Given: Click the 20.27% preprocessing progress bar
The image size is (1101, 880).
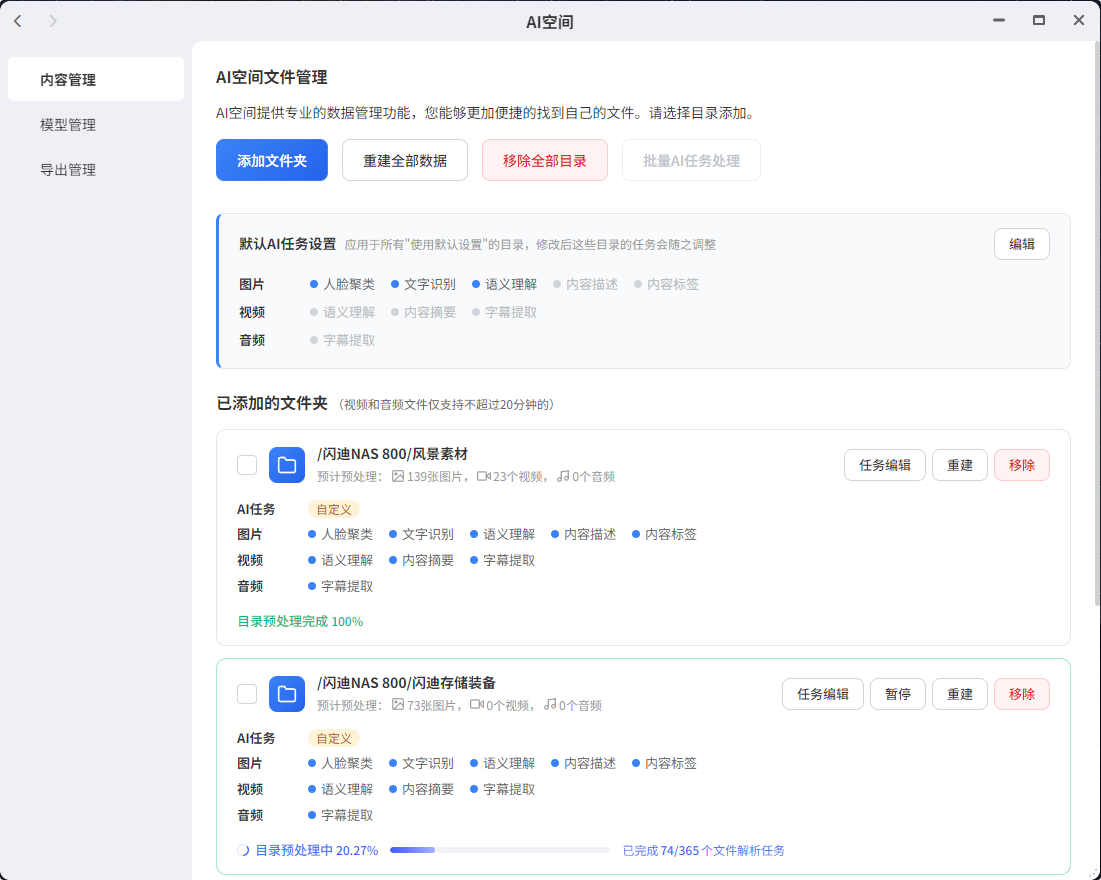Looking at the screenshot, I should pyautogui.click(x=500, y=851).
